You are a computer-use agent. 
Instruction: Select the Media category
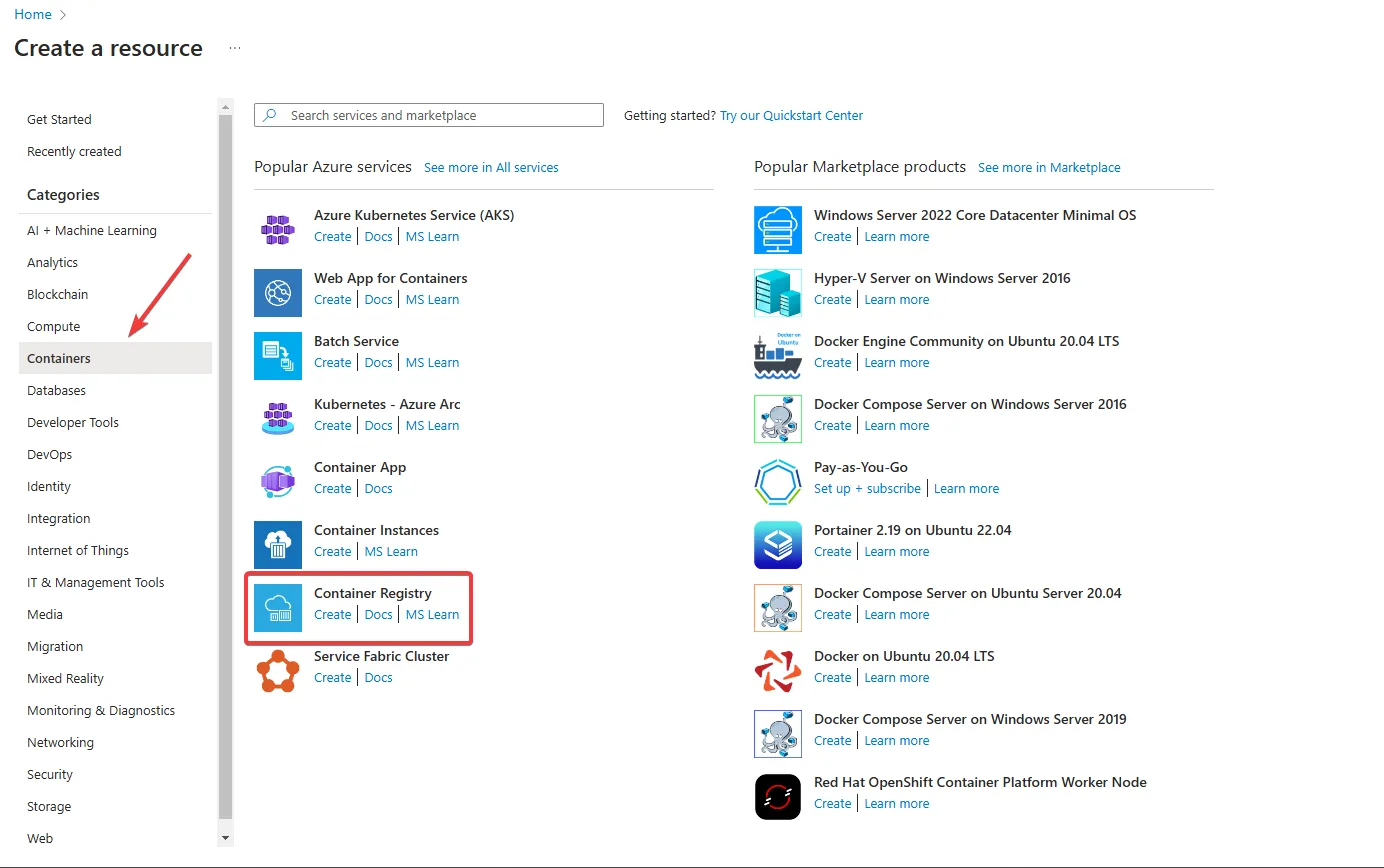click(115, 614)
